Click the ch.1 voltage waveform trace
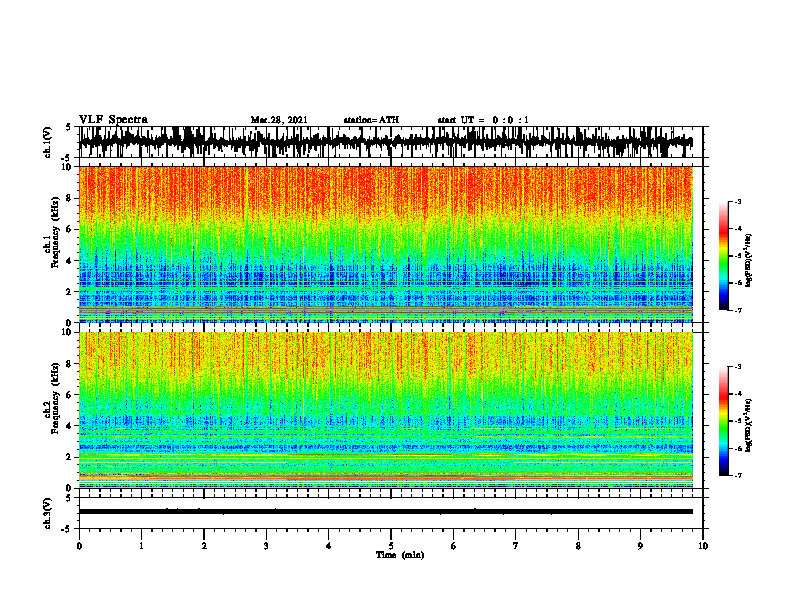The width and height of the screenshot is (792, 612). click(x=385, y=142)
